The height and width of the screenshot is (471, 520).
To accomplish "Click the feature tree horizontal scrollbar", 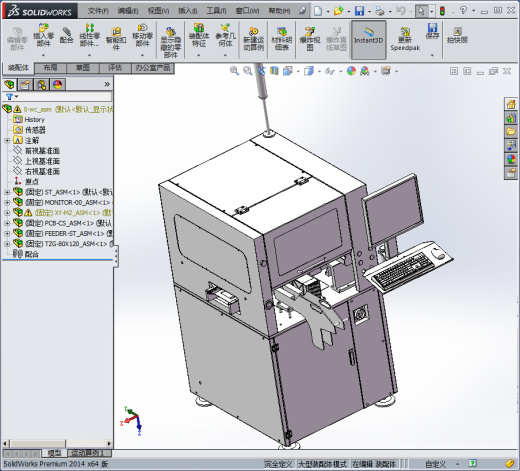I will (x=57, y=443).
